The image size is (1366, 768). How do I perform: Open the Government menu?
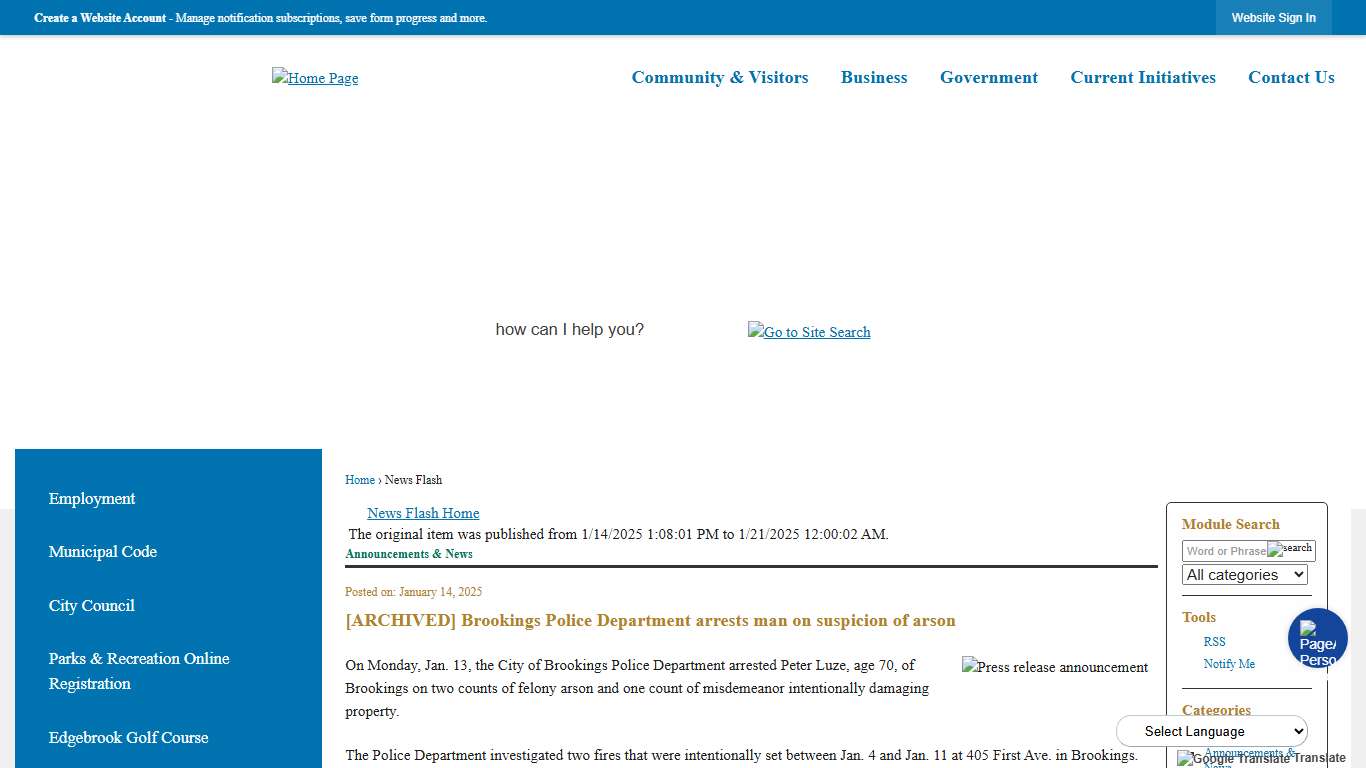tap(989, 78)
